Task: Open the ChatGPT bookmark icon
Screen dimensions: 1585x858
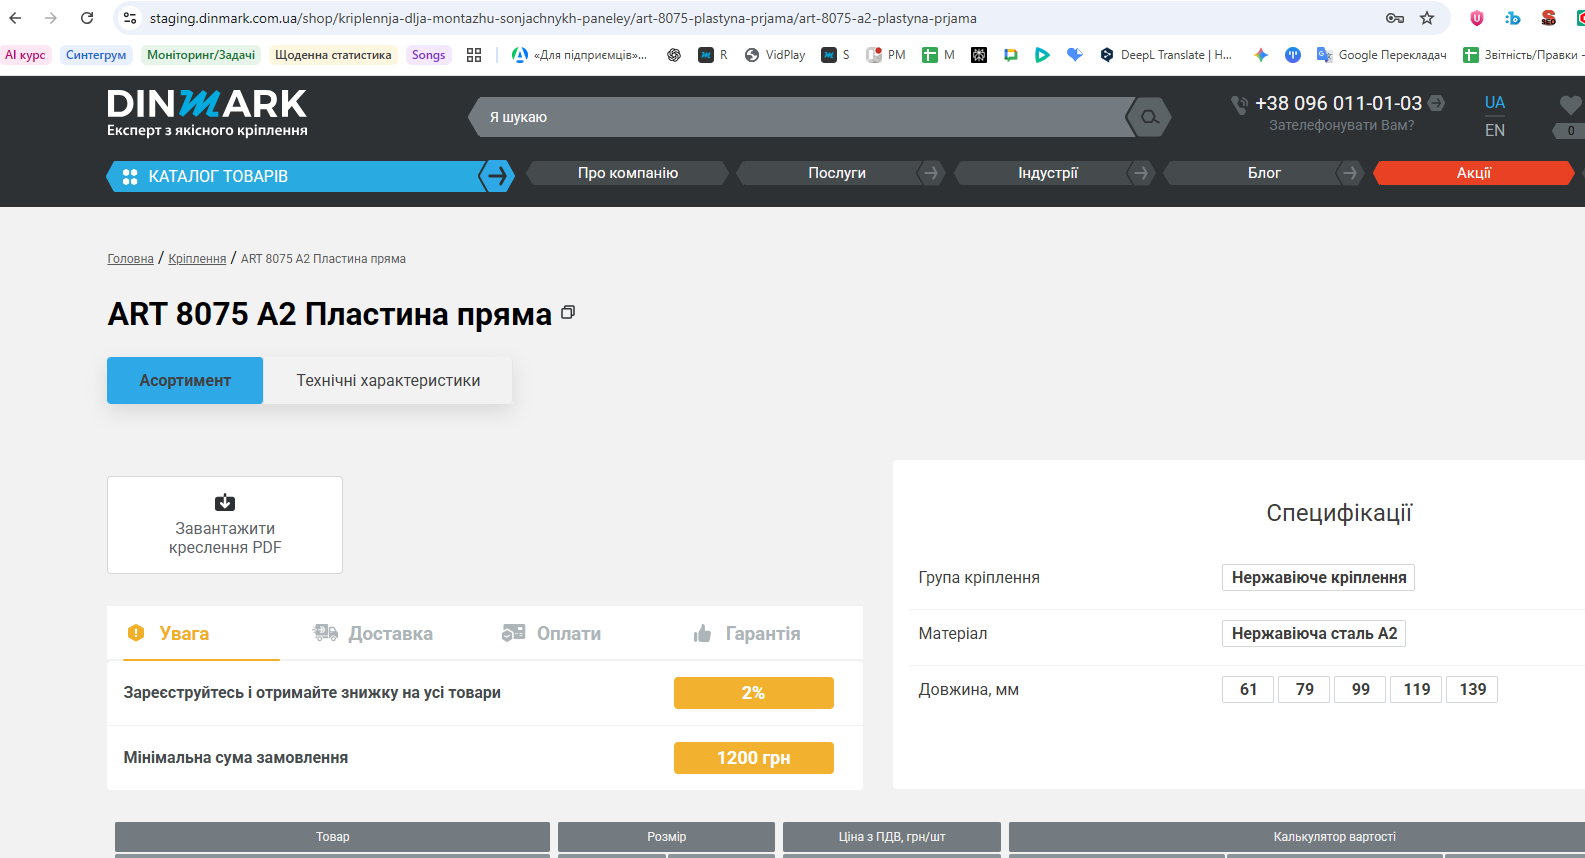Action: click(x=674, y=55)
